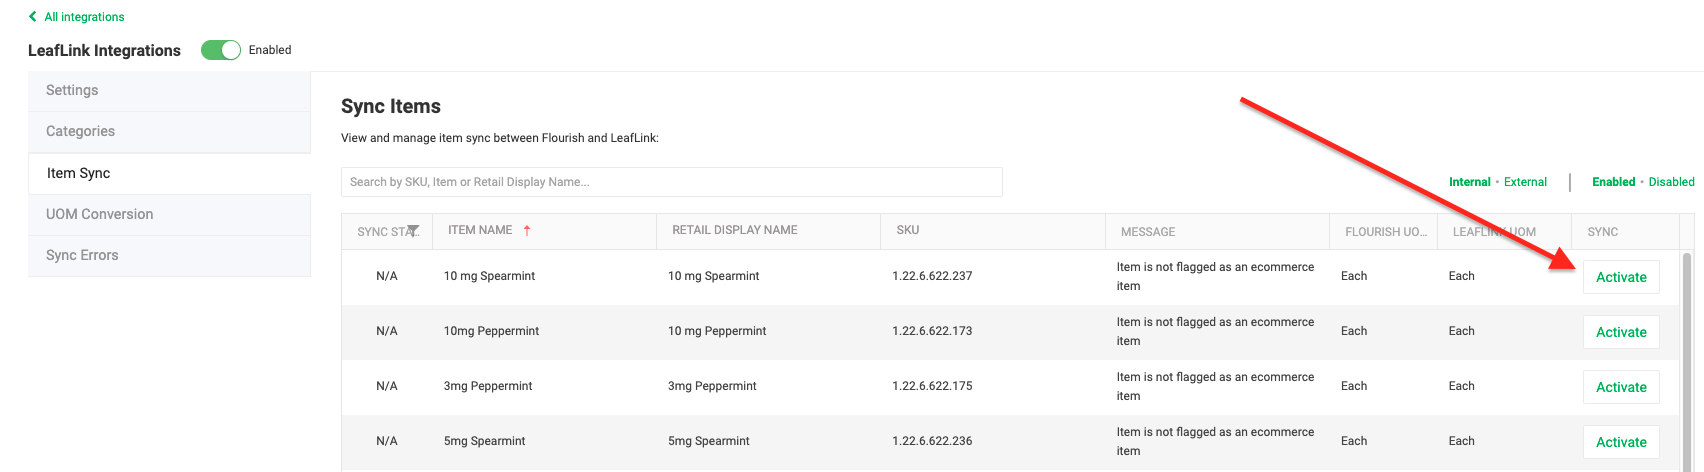The width and height of the screenshot is (1704, 472).
Task: Show Enabled items only
Action: tap(1613, 182)
